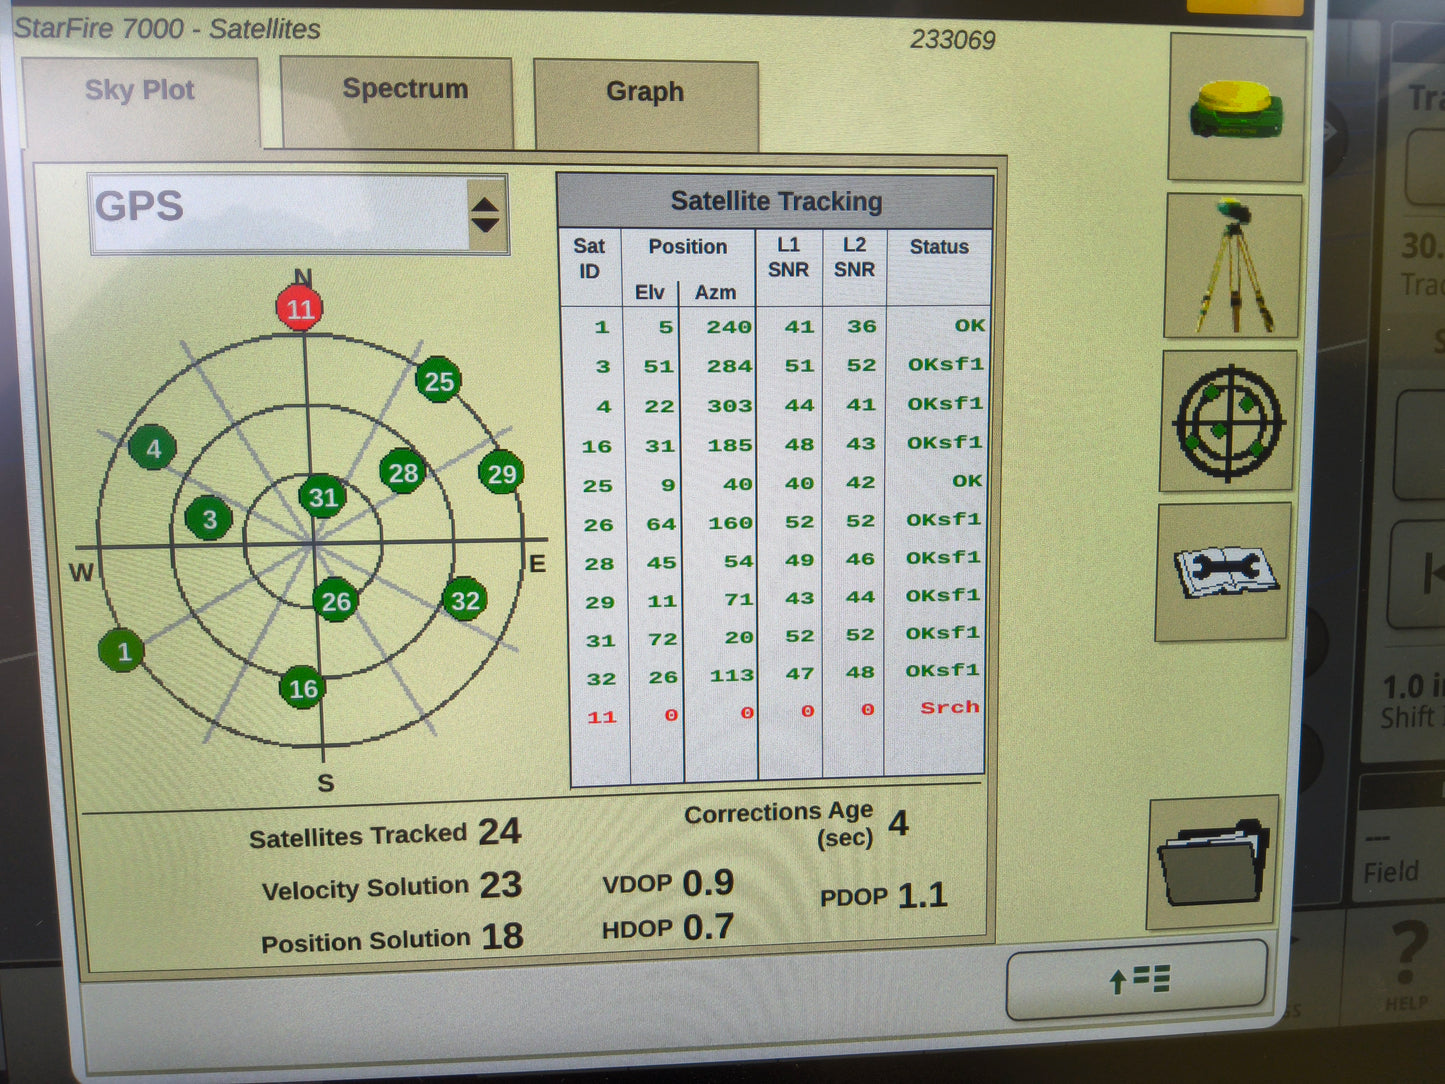Viewport: 1445px width, 1084px height.
Task: Open the folder icon button
Action: (x=1213, y=862)
